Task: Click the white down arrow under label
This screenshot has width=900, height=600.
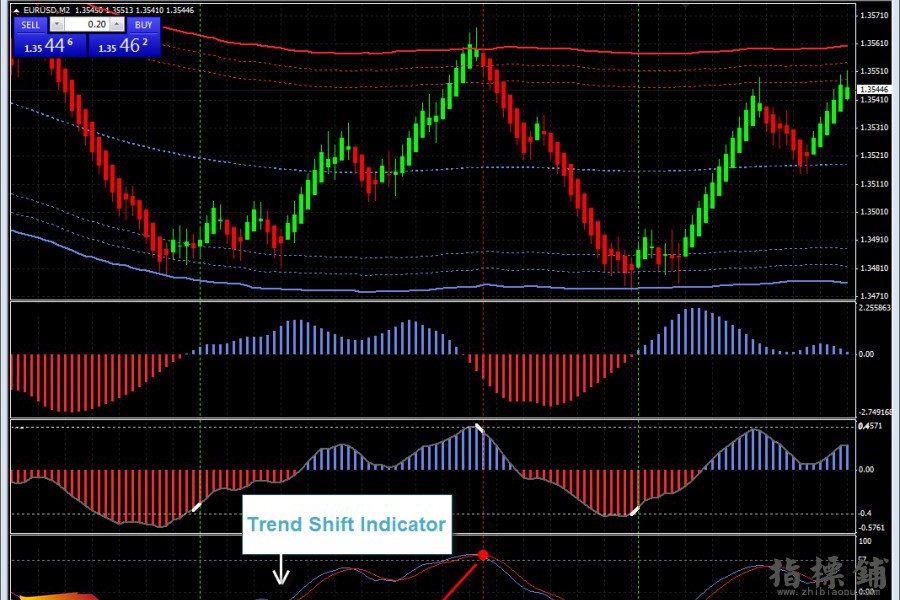Action: [x=281, y=570]
